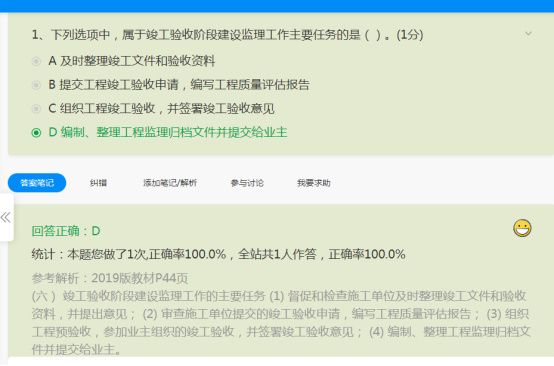Click question 1 title text 下列选项中
This screenshot has height=366, width=554.
(228, 35)
